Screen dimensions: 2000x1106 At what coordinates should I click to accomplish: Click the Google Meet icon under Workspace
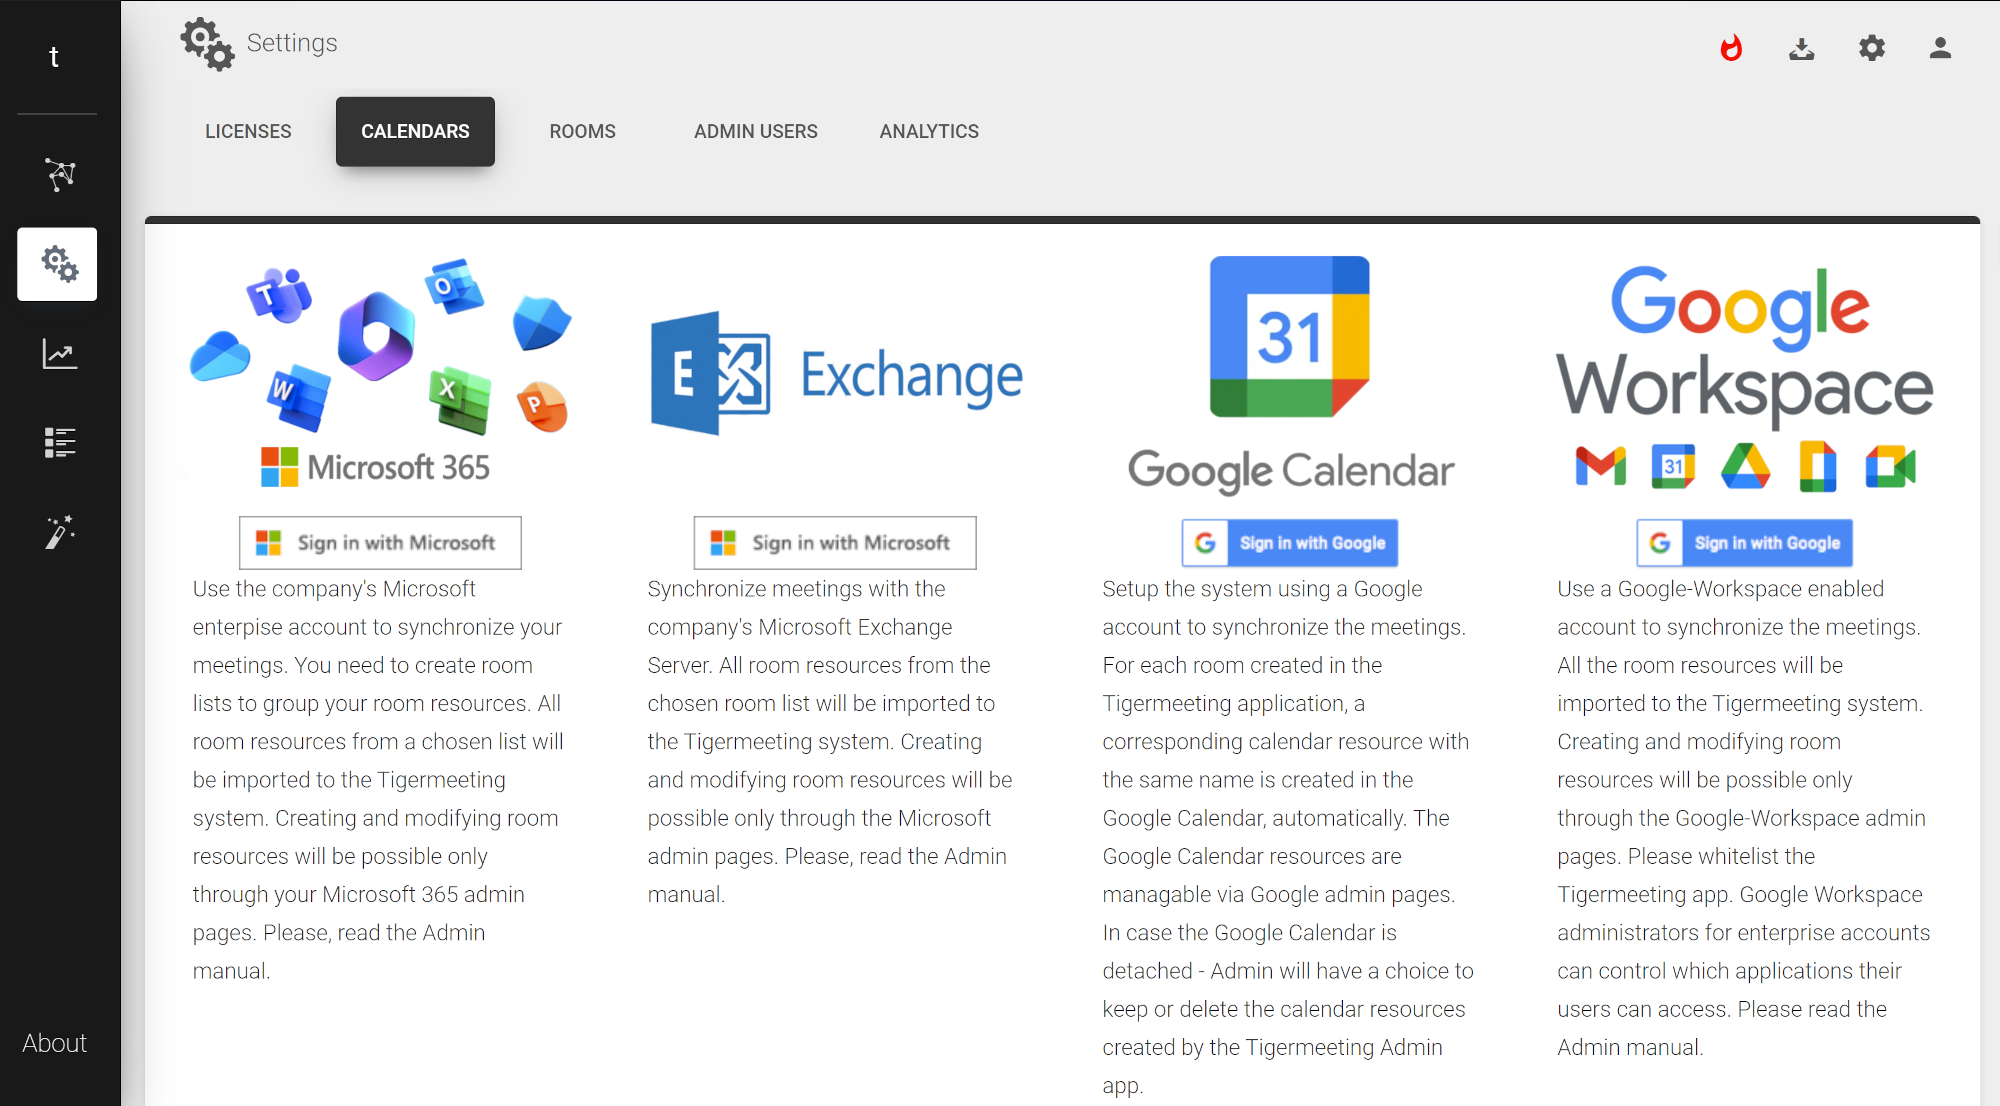pos(1890,467)
